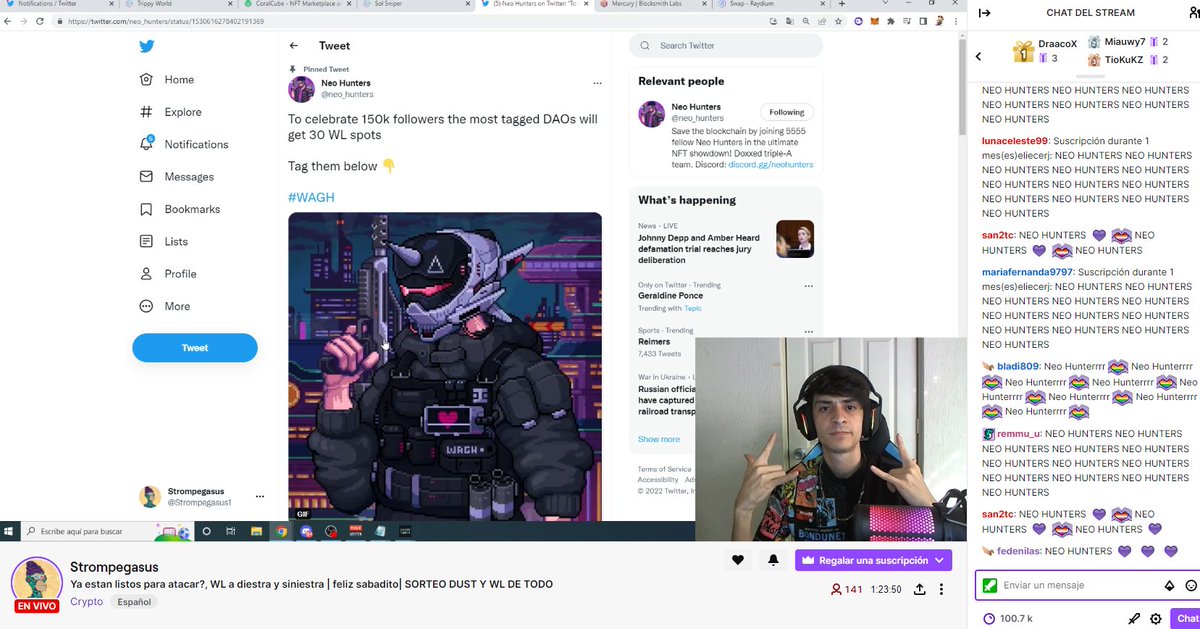Click the blue Tweet button
Screen dimensions: 1200x629
pos(195,348)
